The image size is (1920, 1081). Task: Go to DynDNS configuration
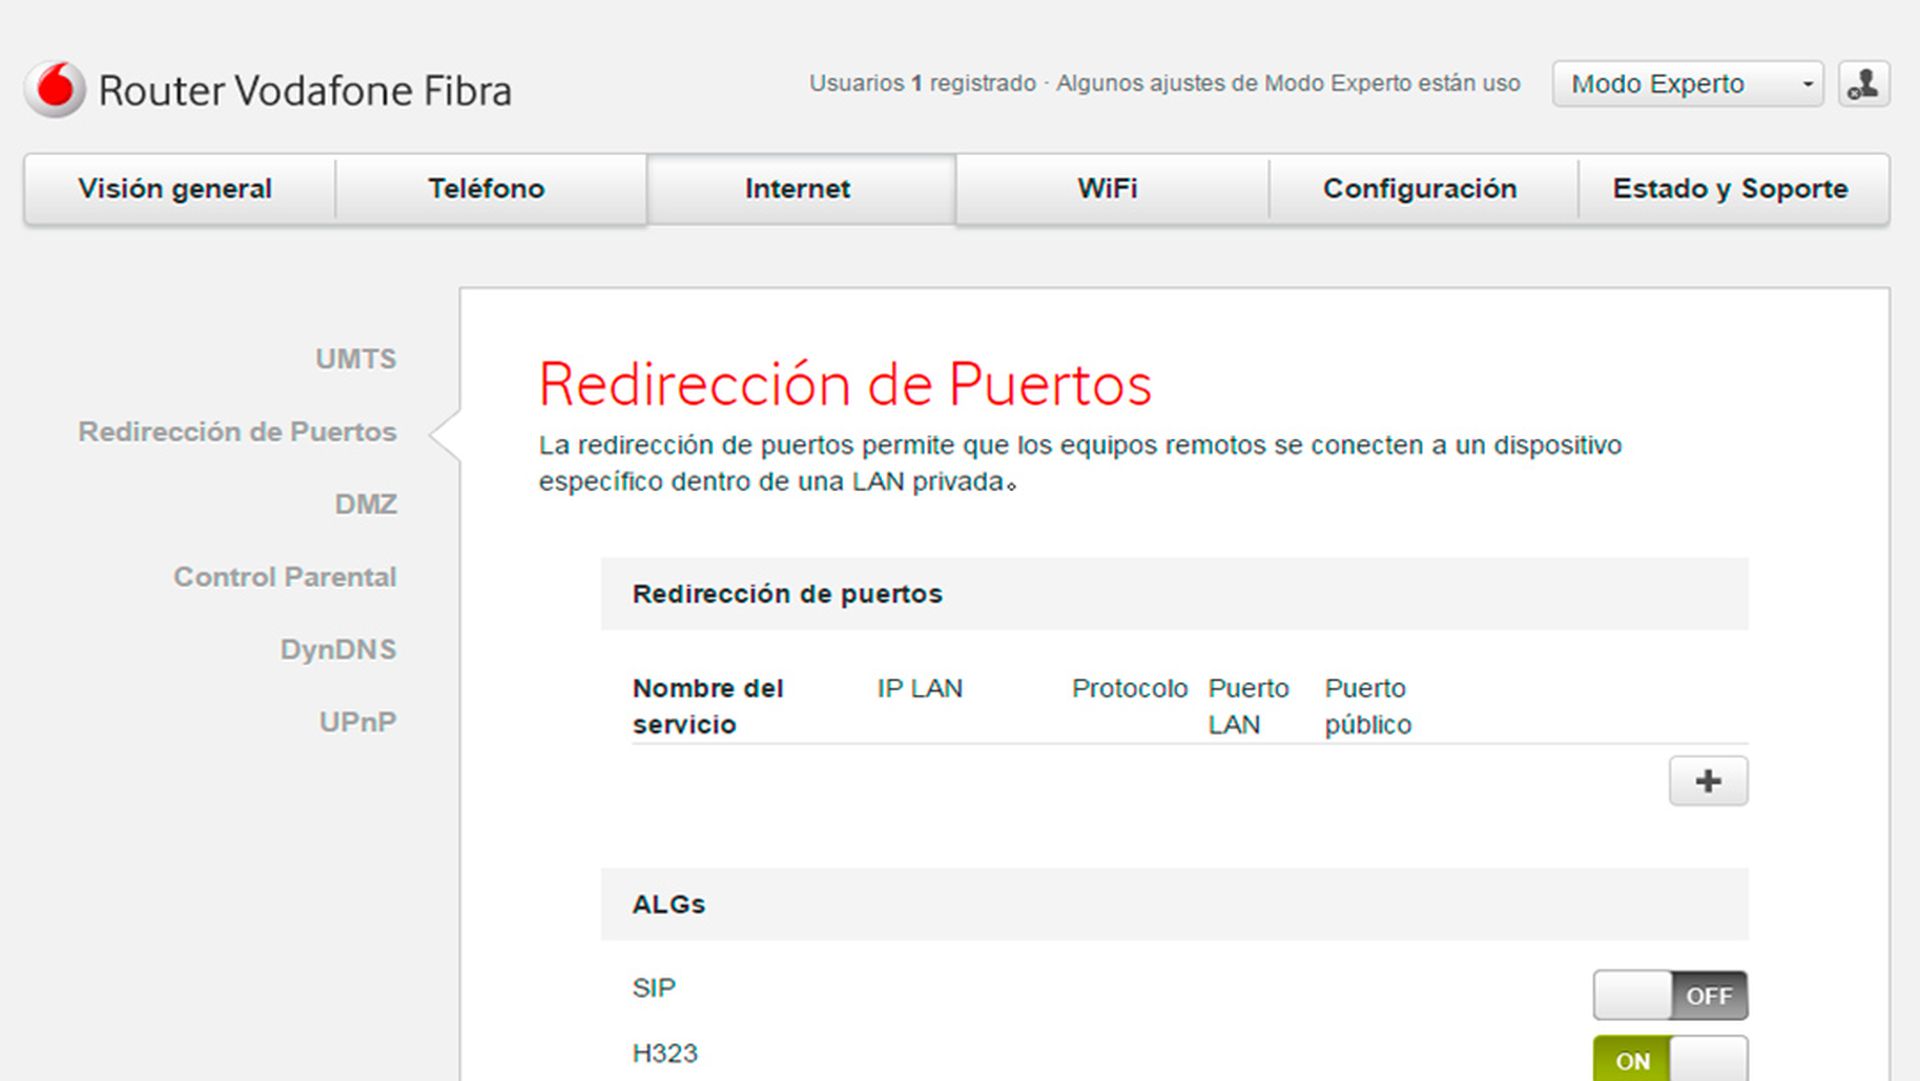pyautogui.click(x=339, y=648)
